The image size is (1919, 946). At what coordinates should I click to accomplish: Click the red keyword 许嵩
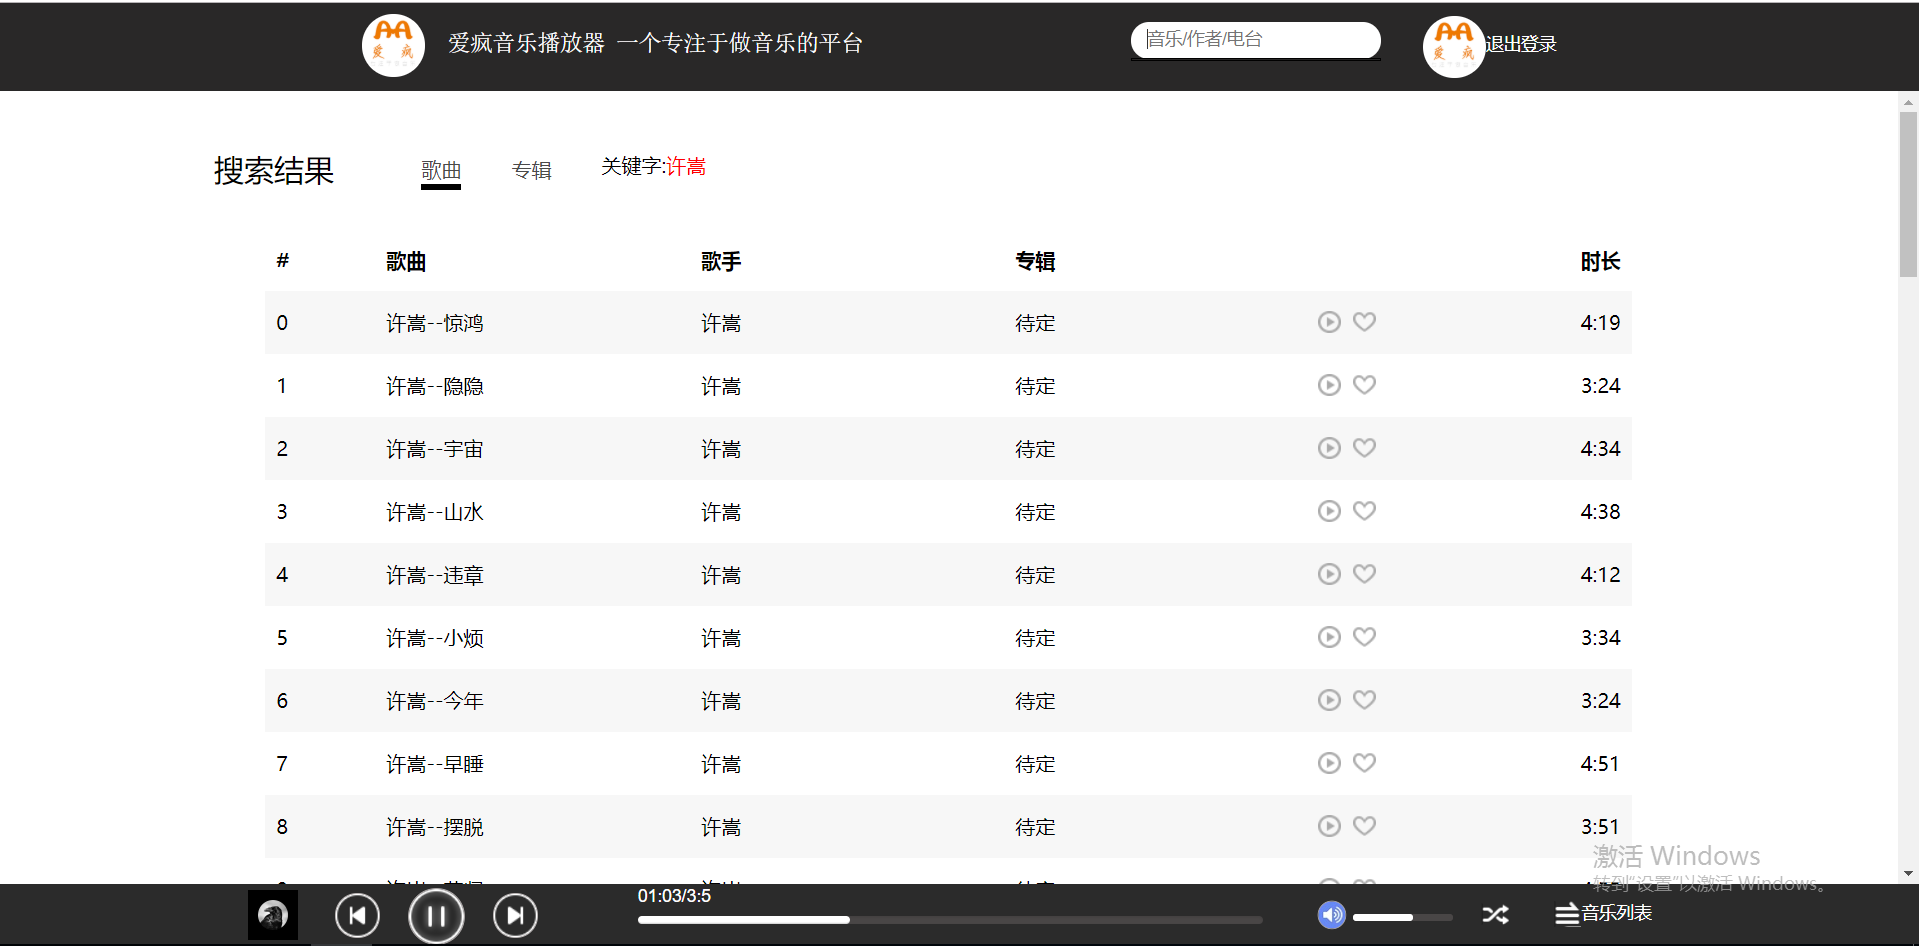tap(686, 166)
